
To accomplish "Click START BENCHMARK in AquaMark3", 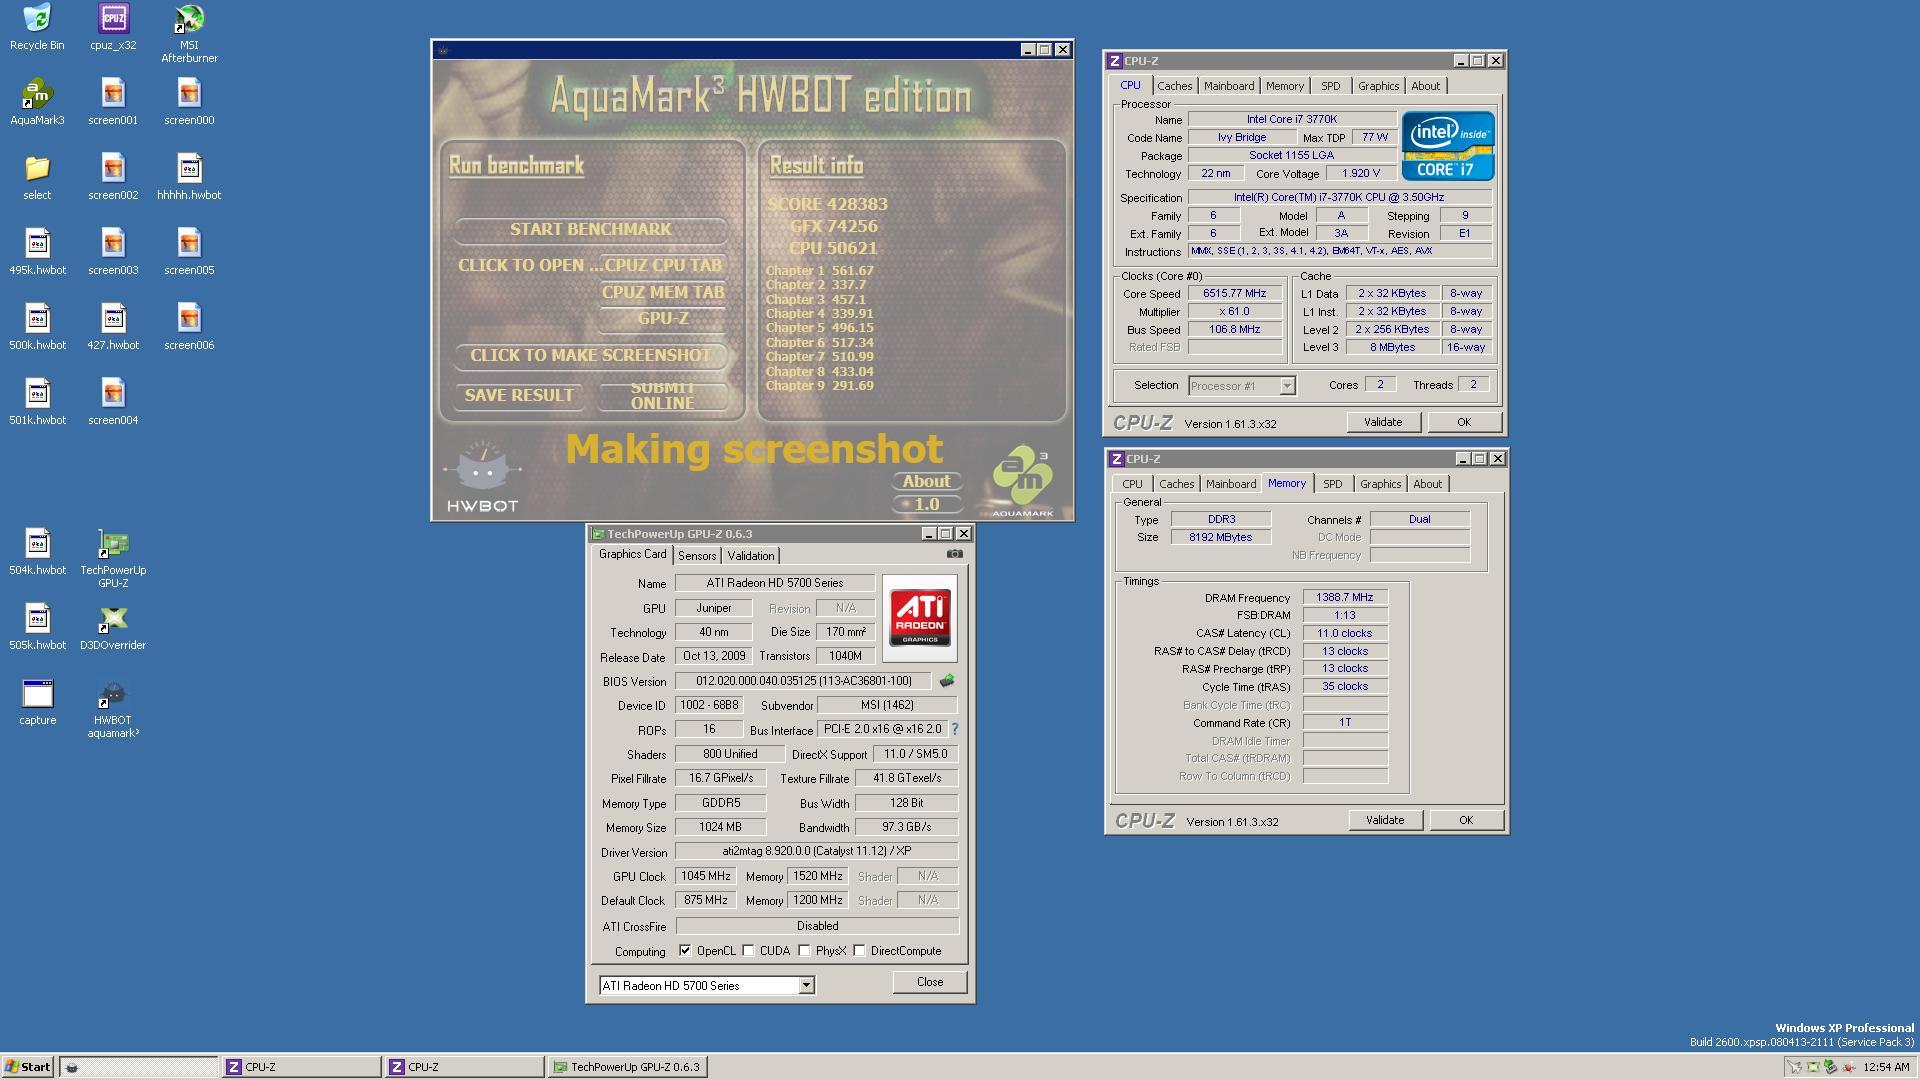I will [591, 230].
